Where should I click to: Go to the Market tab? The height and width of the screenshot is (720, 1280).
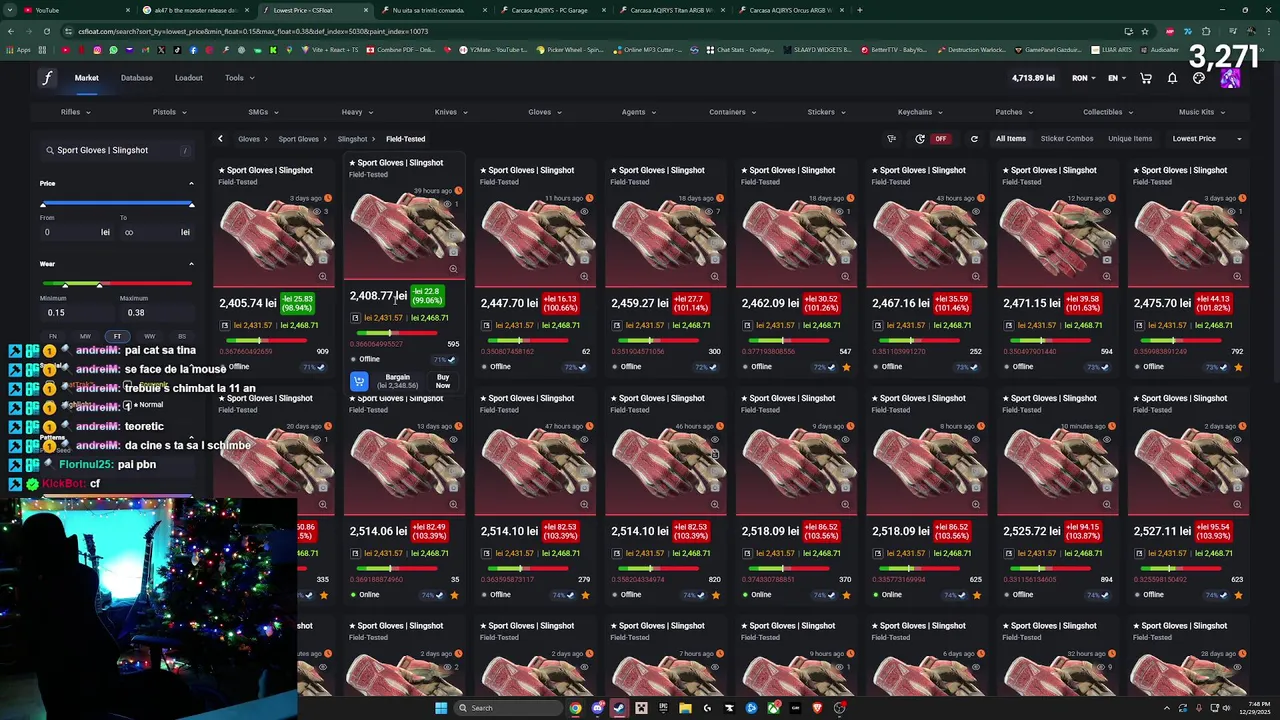[87, 78]
